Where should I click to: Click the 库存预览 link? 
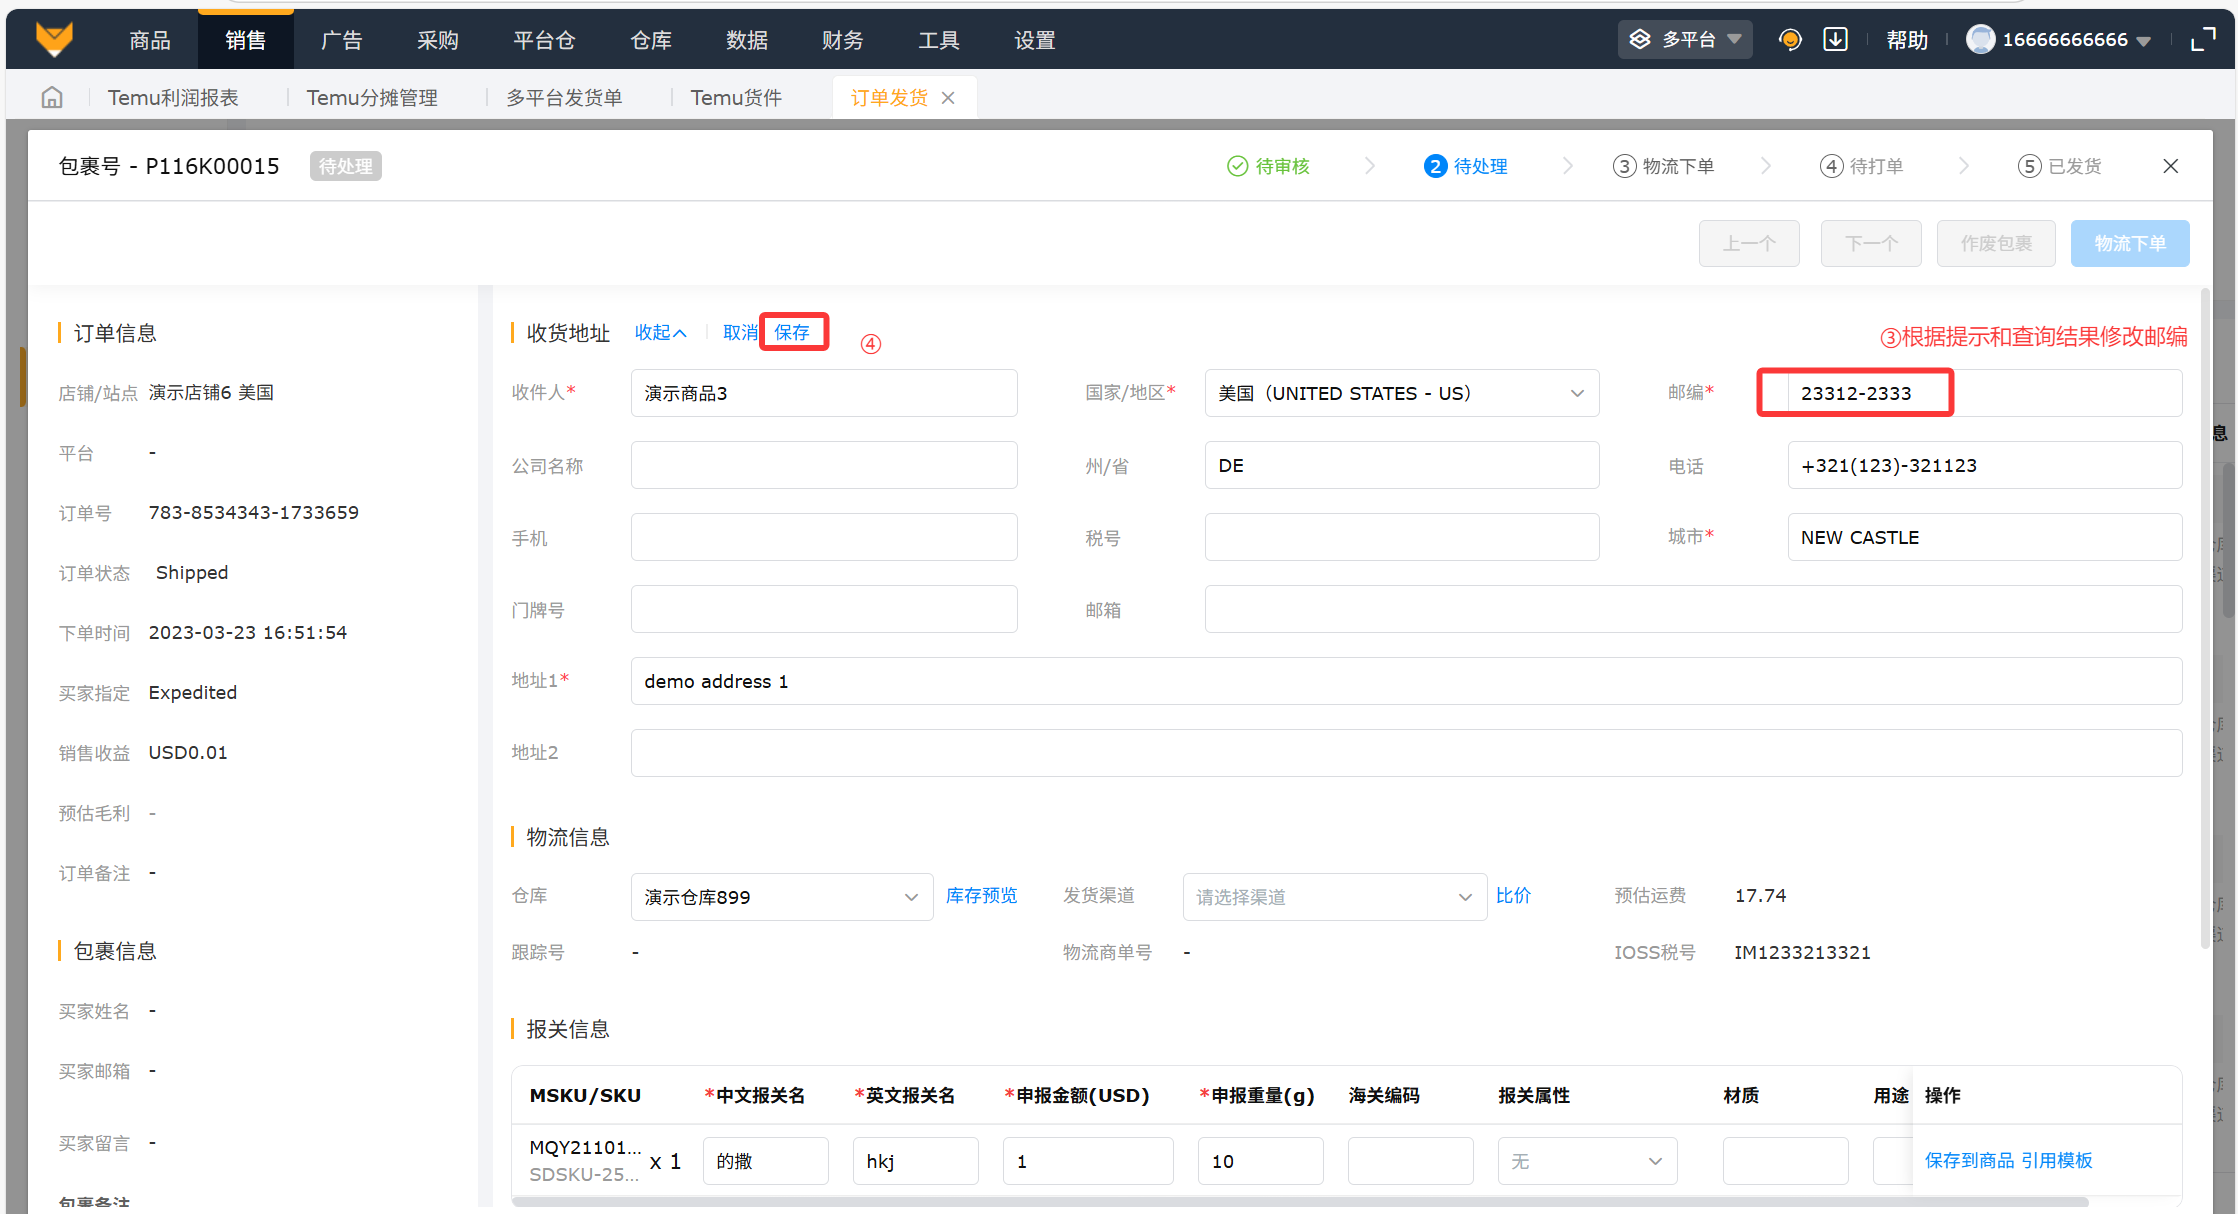[x=981, y=896]
